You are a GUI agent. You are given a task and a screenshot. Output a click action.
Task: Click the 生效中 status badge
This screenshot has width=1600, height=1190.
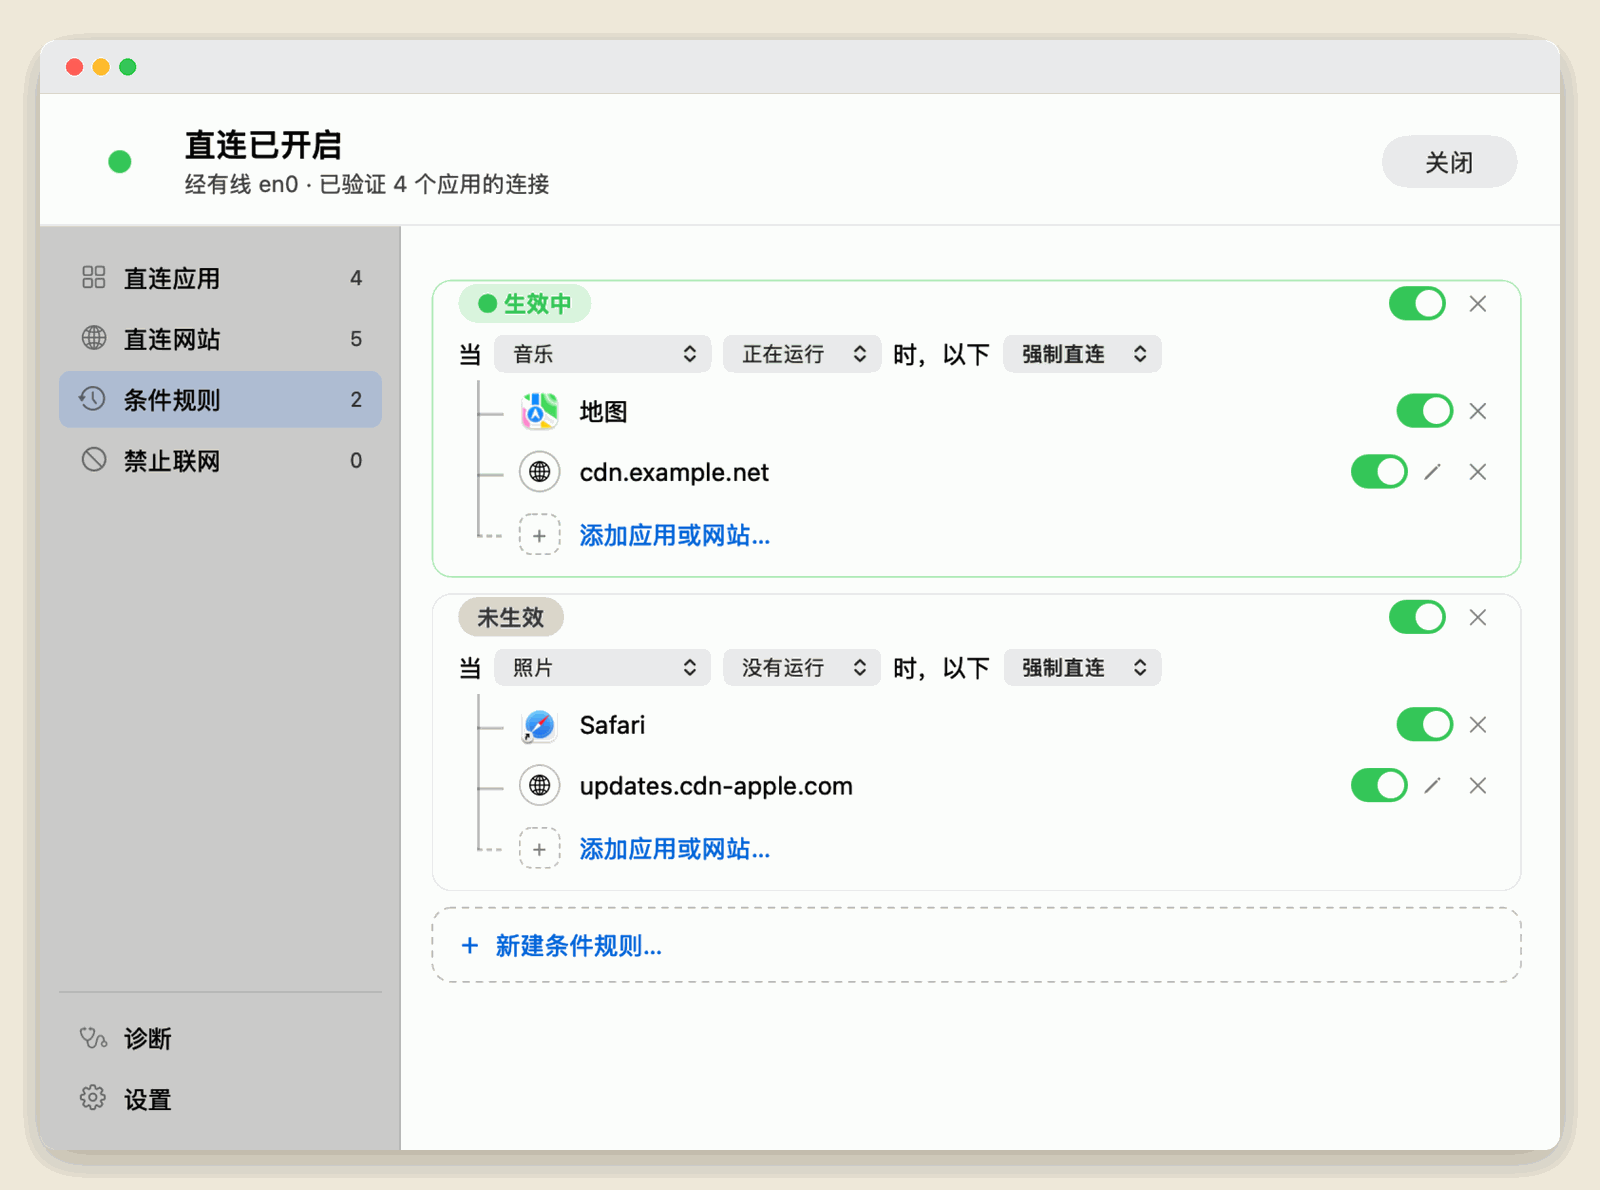(525, 304)
